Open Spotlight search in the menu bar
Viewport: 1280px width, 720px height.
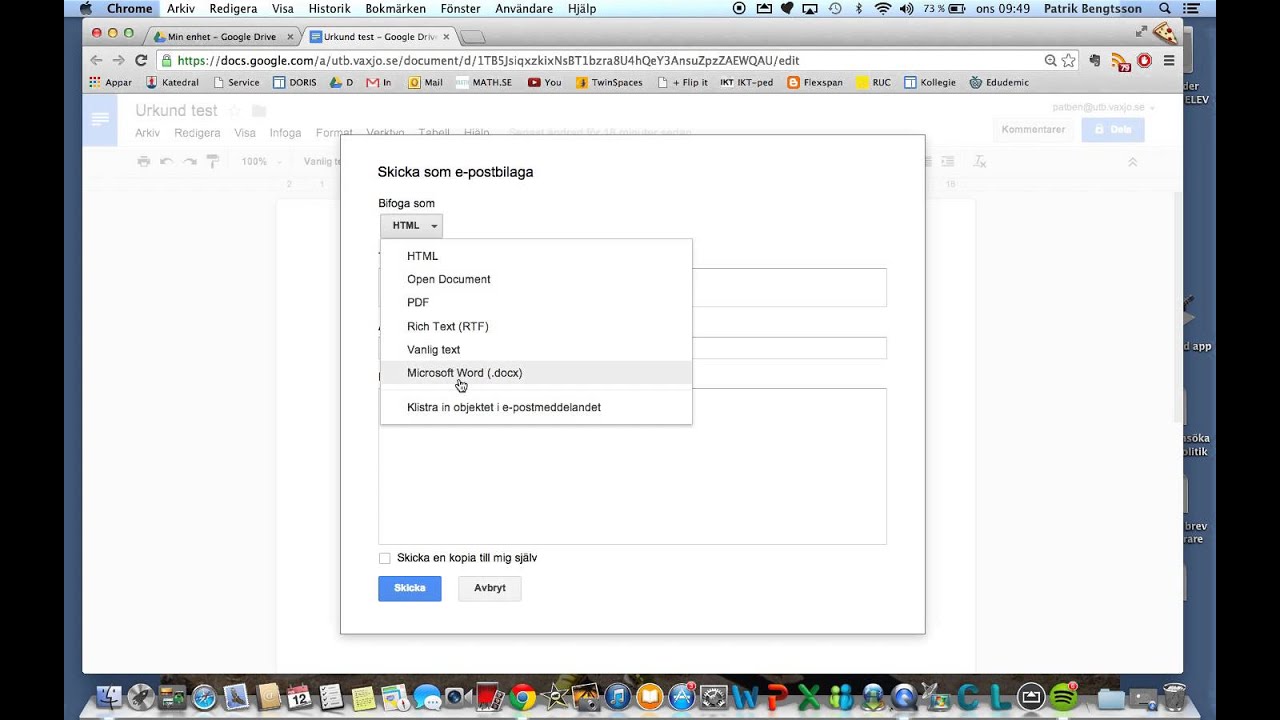tap(1165, 9)
